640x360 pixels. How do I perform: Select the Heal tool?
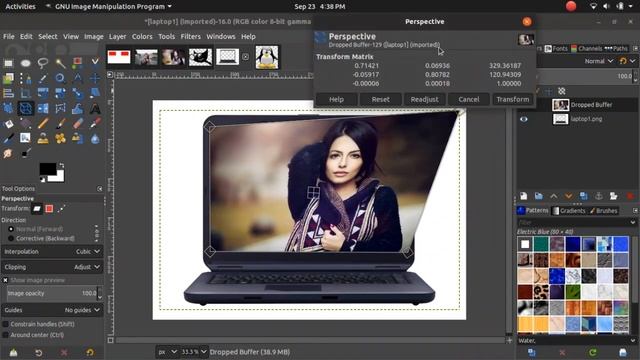tap(60, 139)
